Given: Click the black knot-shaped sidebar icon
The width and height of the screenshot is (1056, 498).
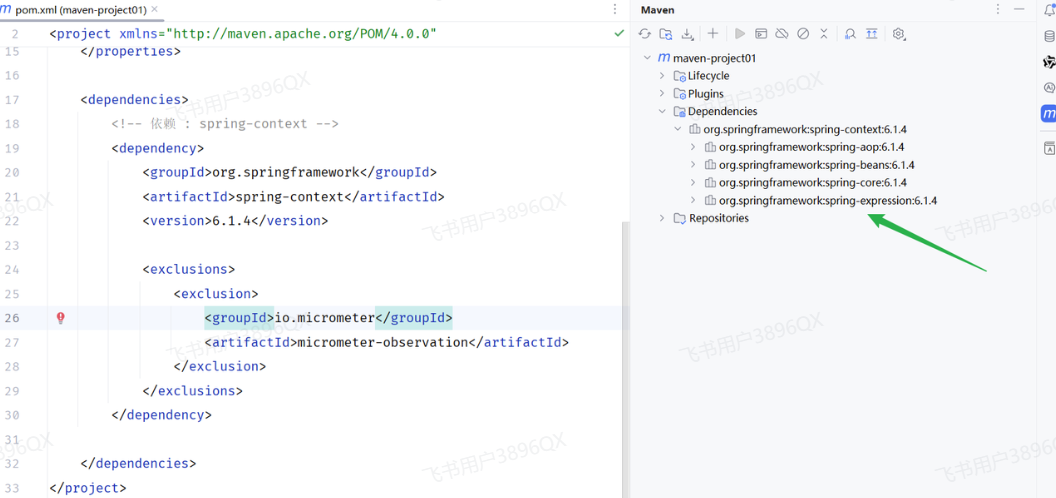Looking at the screenshot, I should tap(1049, 62).
